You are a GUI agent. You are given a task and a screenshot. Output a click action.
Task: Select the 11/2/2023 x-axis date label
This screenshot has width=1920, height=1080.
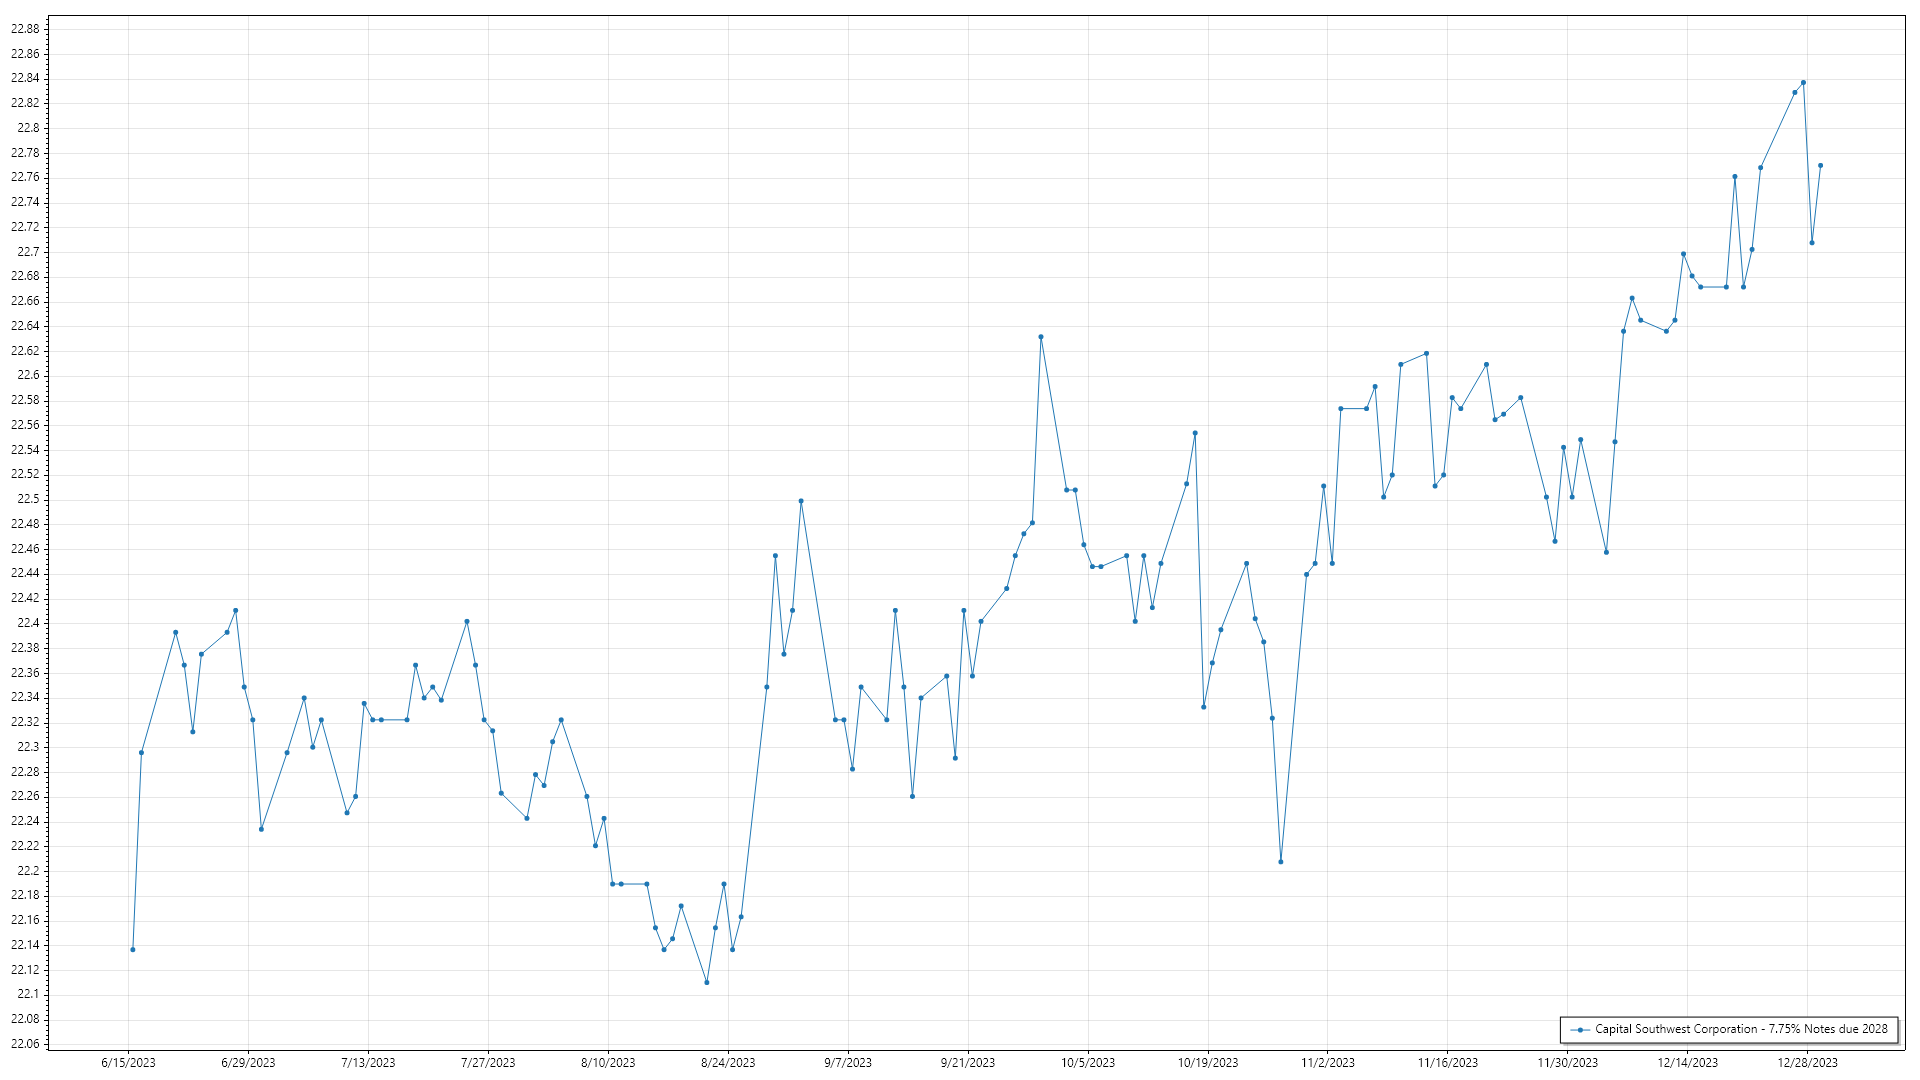point(1327,1063)
